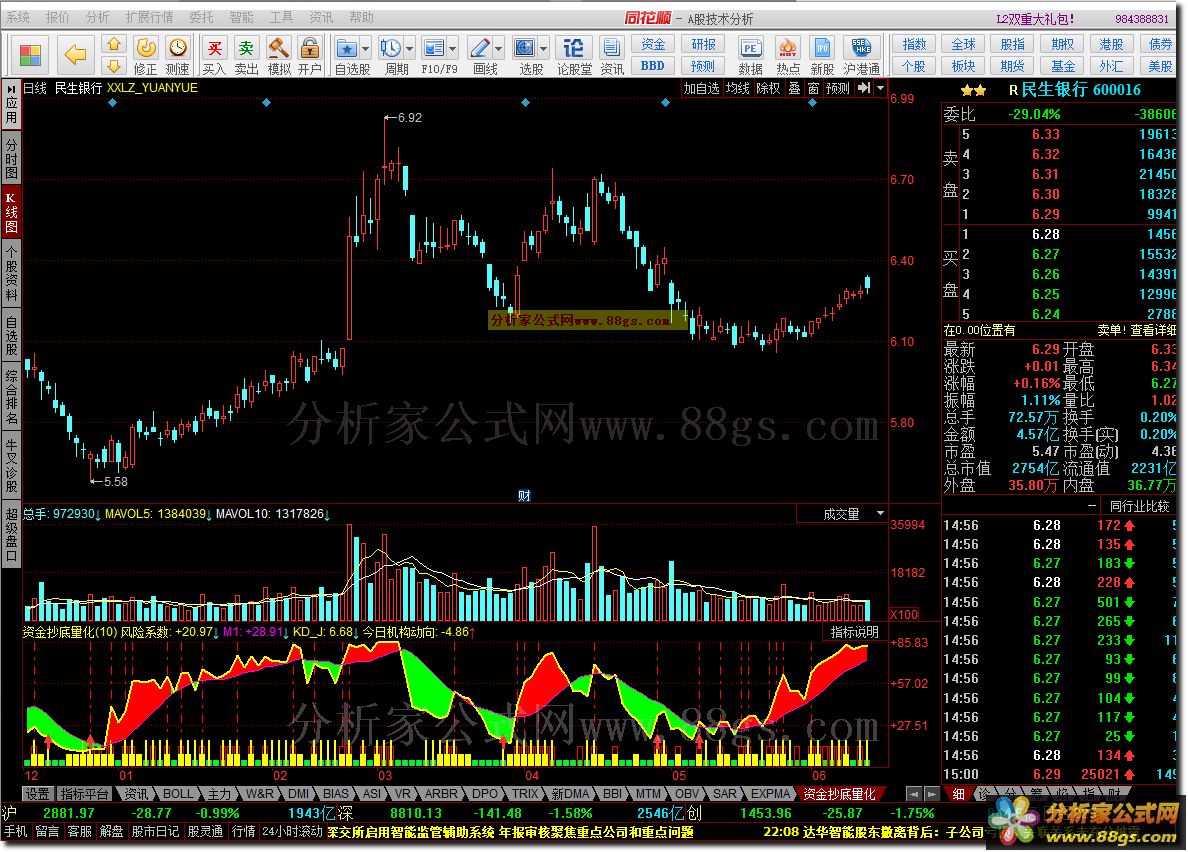Image resolution: width=1188 pixels, height=852 pixels.
Task: Expand the 画线 dropdown arrow
Action: coord(499,49)
